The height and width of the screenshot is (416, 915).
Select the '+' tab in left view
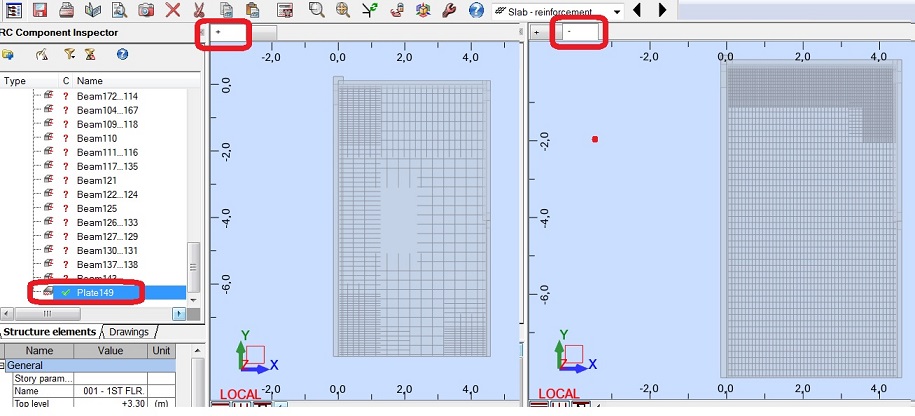coord(229,33)
